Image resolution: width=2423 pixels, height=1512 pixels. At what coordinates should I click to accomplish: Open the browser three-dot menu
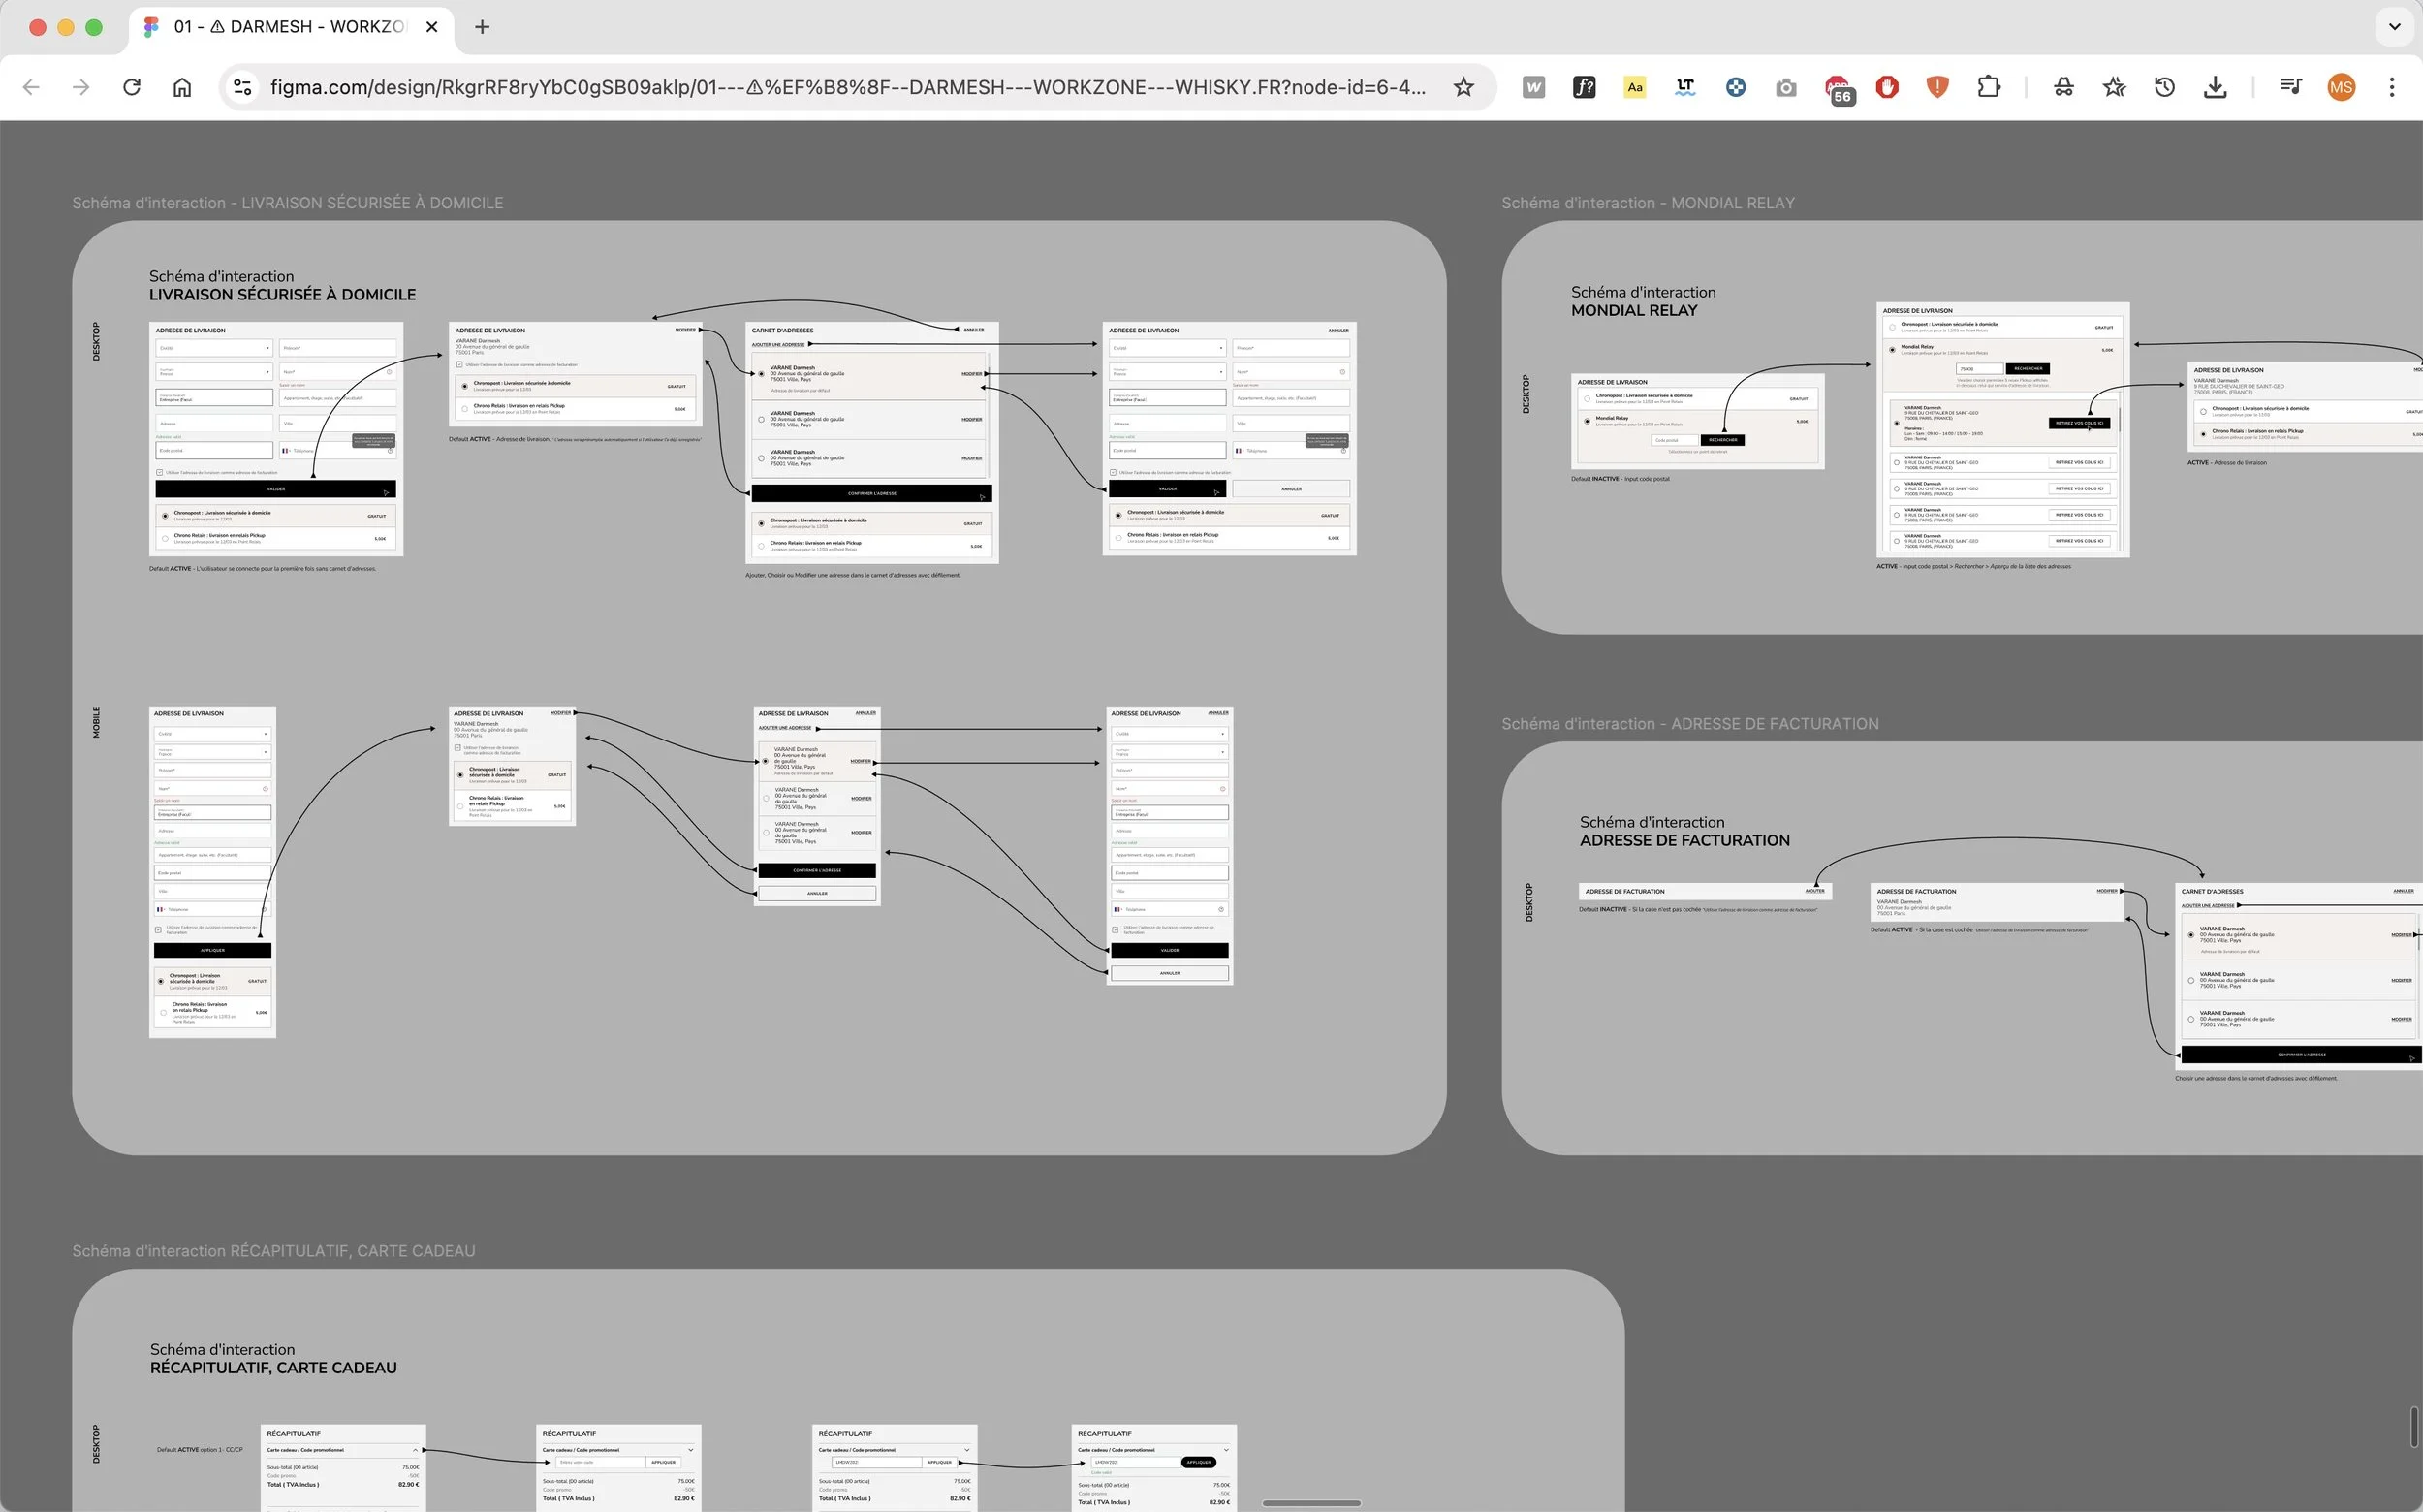(x=2392, y=87)
